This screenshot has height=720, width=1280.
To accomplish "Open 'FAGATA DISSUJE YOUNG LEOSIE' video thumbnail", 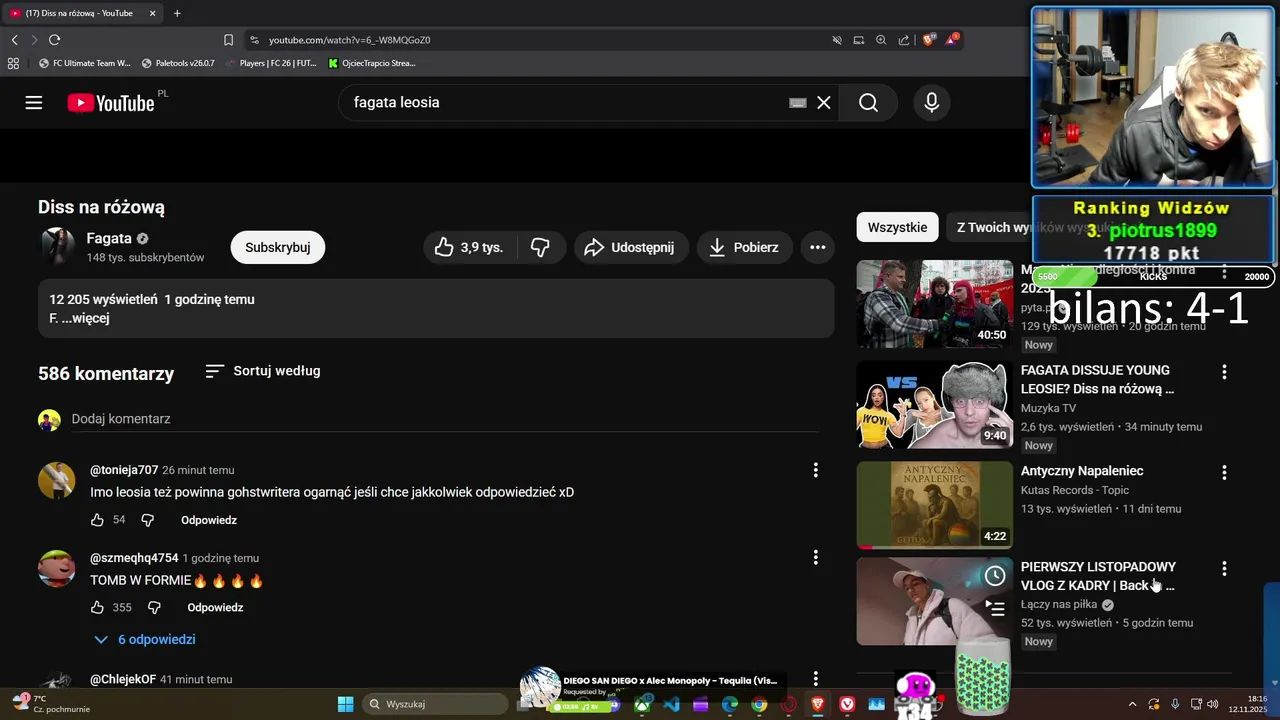I will coord(934,404).
